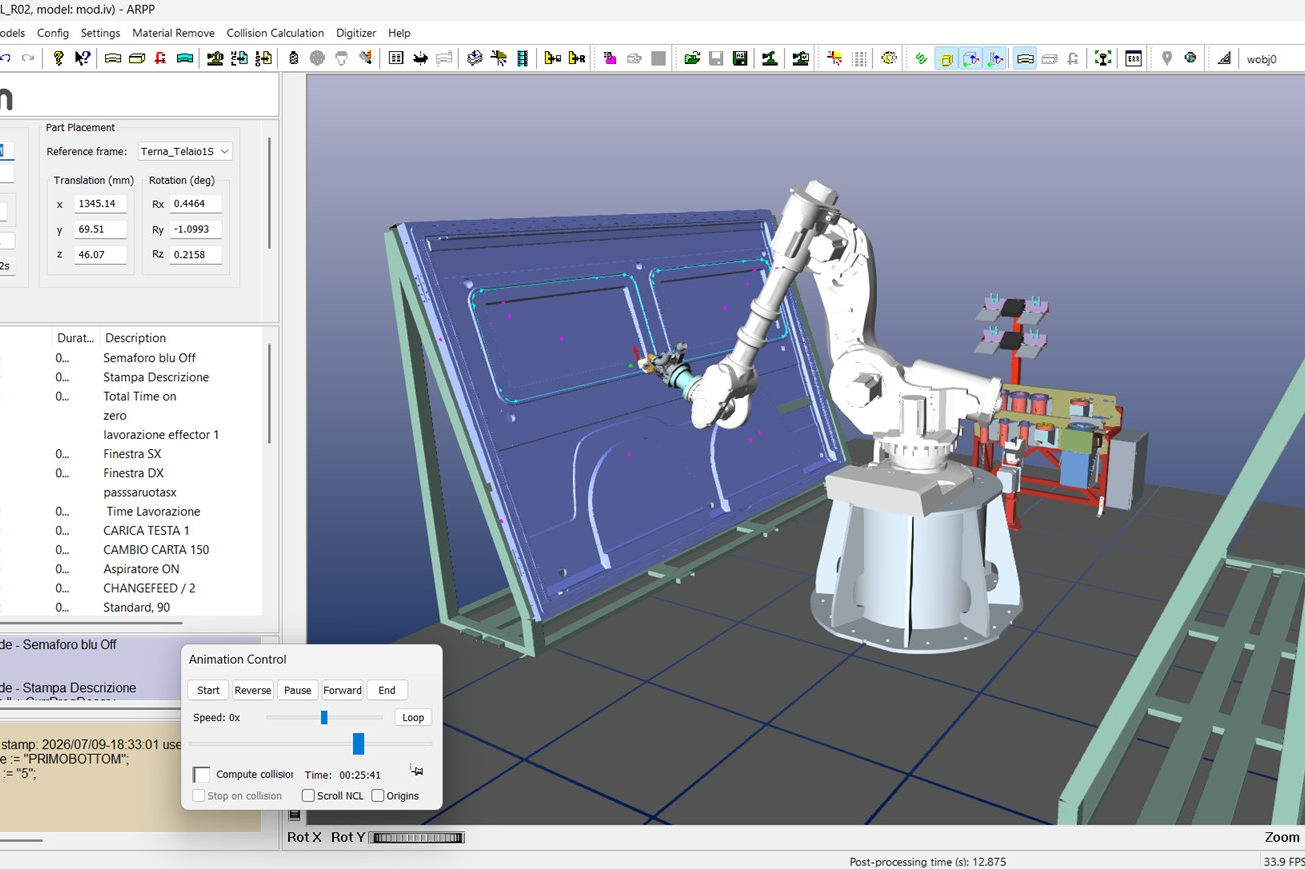The height and width of the screenshot is (869, 1305).
Task: Check the Origins checkbox
Action: [x=378, y=796]
